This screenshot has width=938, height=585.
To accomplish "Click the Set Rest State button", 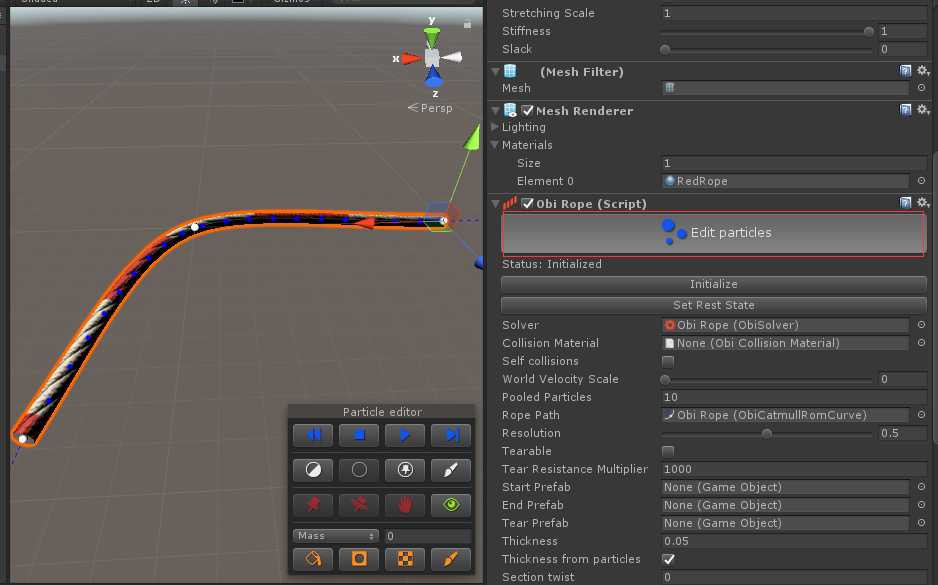I will click(714, 305).
